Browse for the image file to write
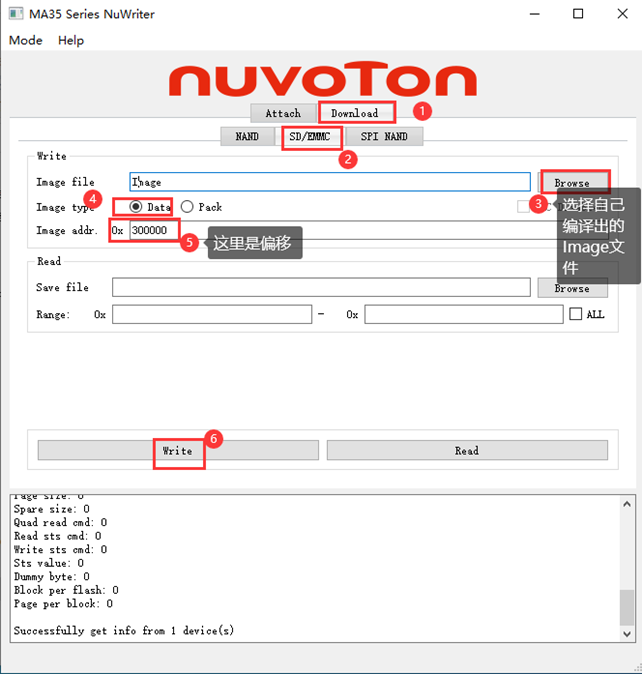The height and width of the screenshot is (674, 642). click(x=572, y=182)
